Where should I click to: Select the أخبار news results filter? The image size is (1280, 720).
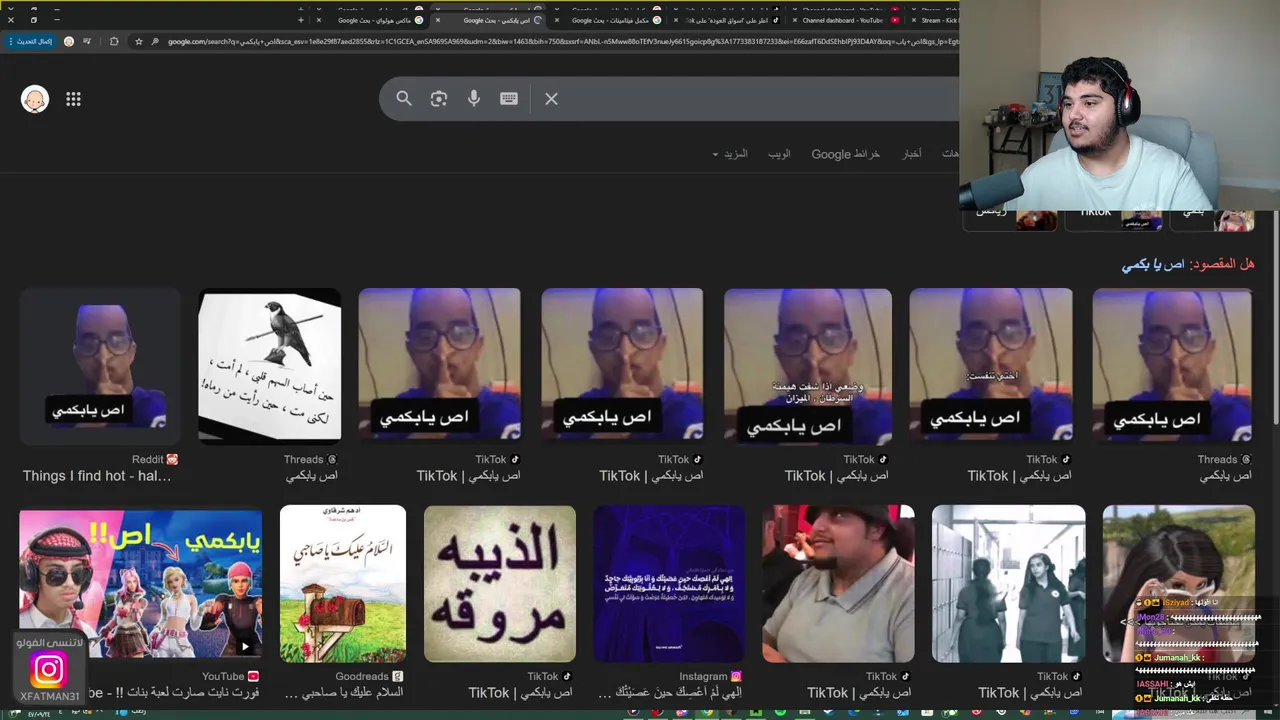[911, 154]
